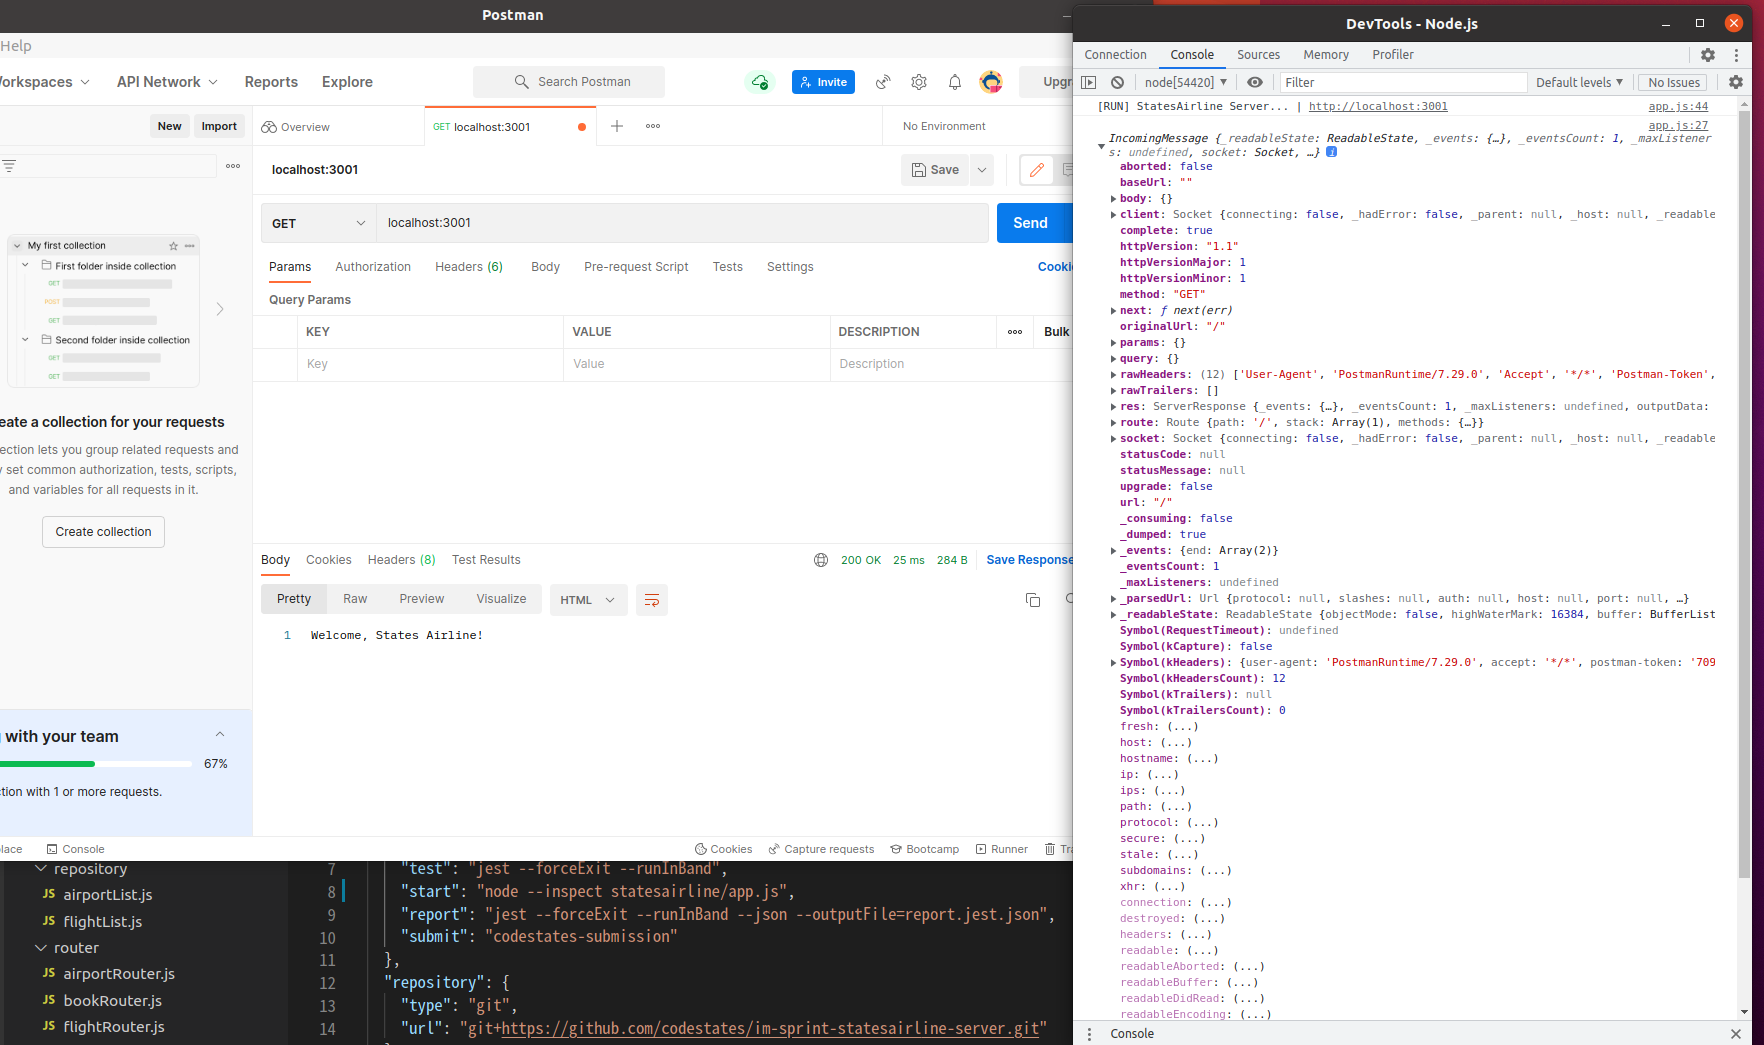The width and height of the screenshot is (1764, 1045).
Task: Open a new request tab with plus icon
Action: pos(617,126)
